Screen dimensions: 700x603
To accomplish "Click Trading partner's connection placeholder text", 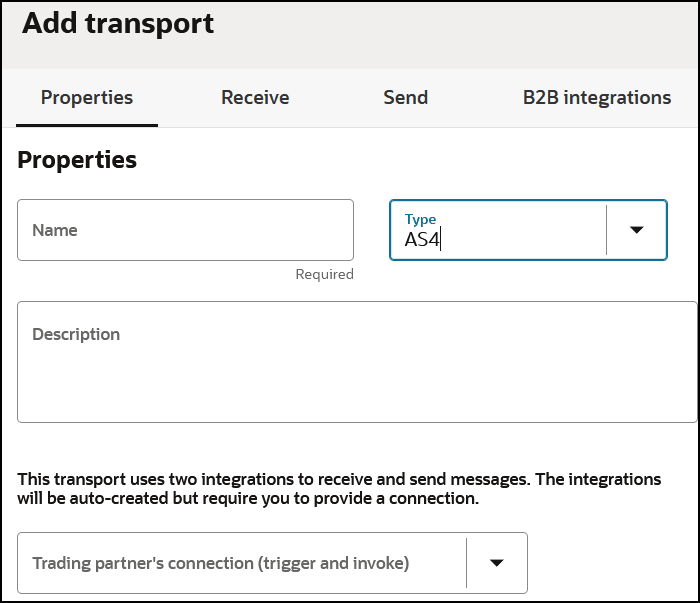I will (x=221, y=563).
